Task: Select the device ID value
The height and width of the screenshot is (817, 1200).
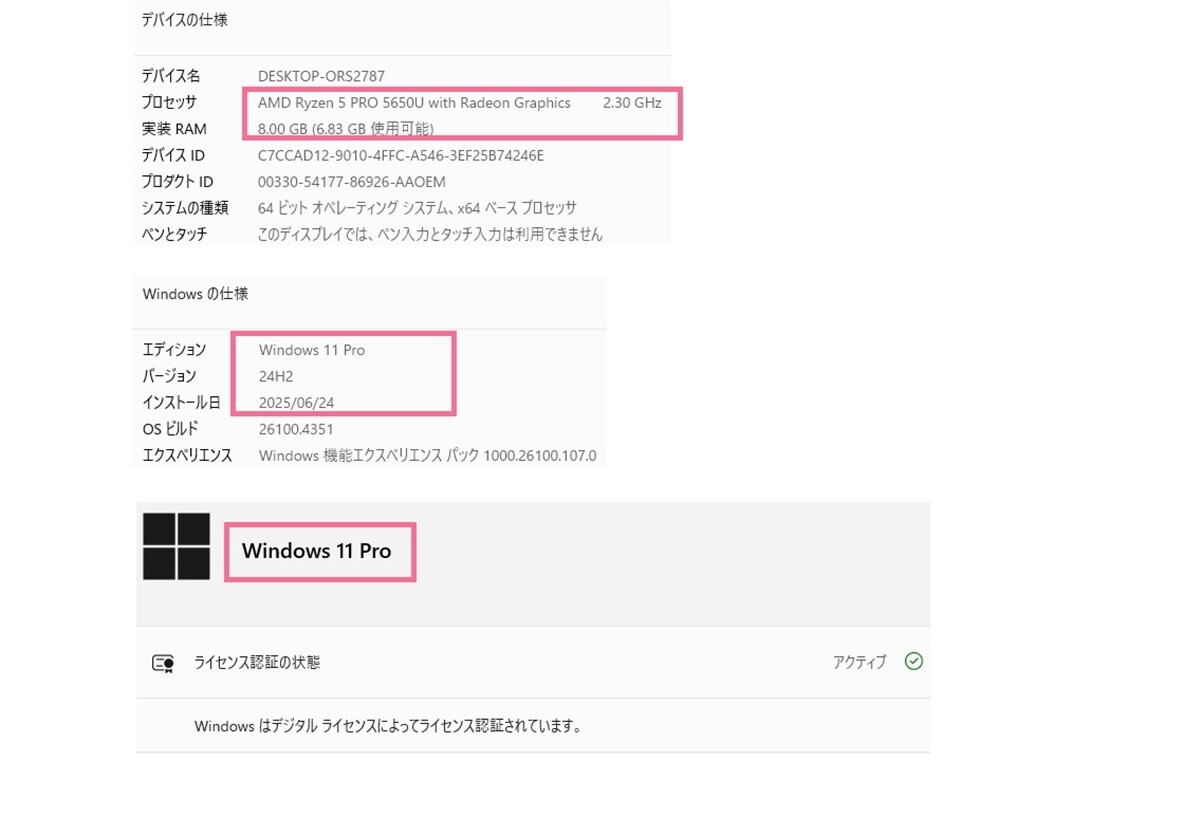Action: (x=401, y=155)
